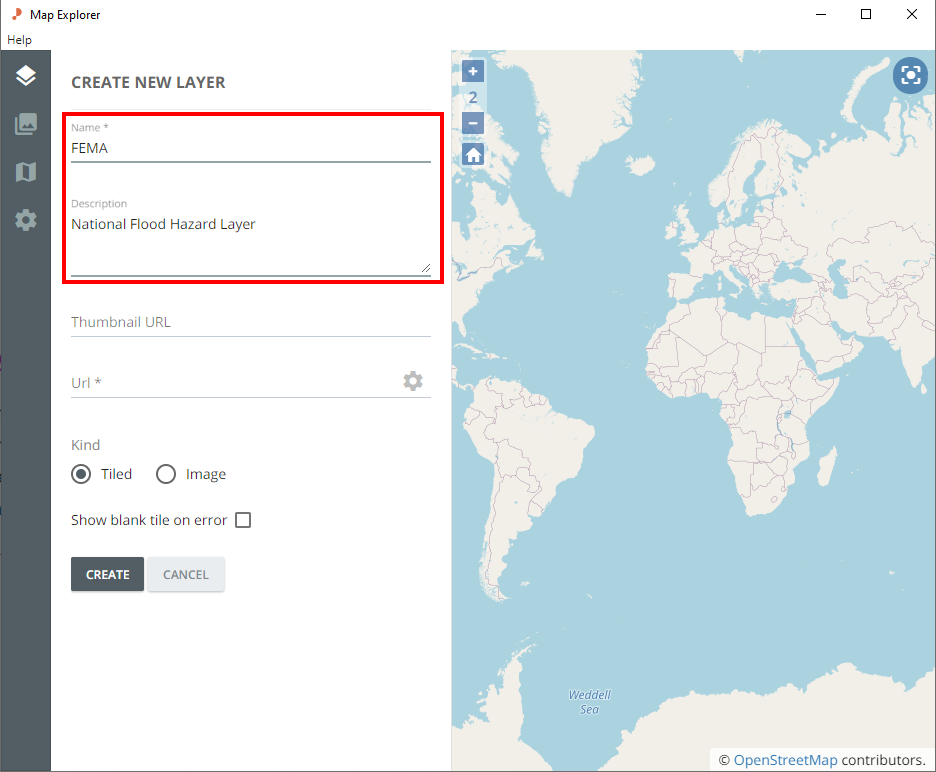The image size is (936, 772).
Task: Maximize the Map Explorer window
Action: (866, 14)
